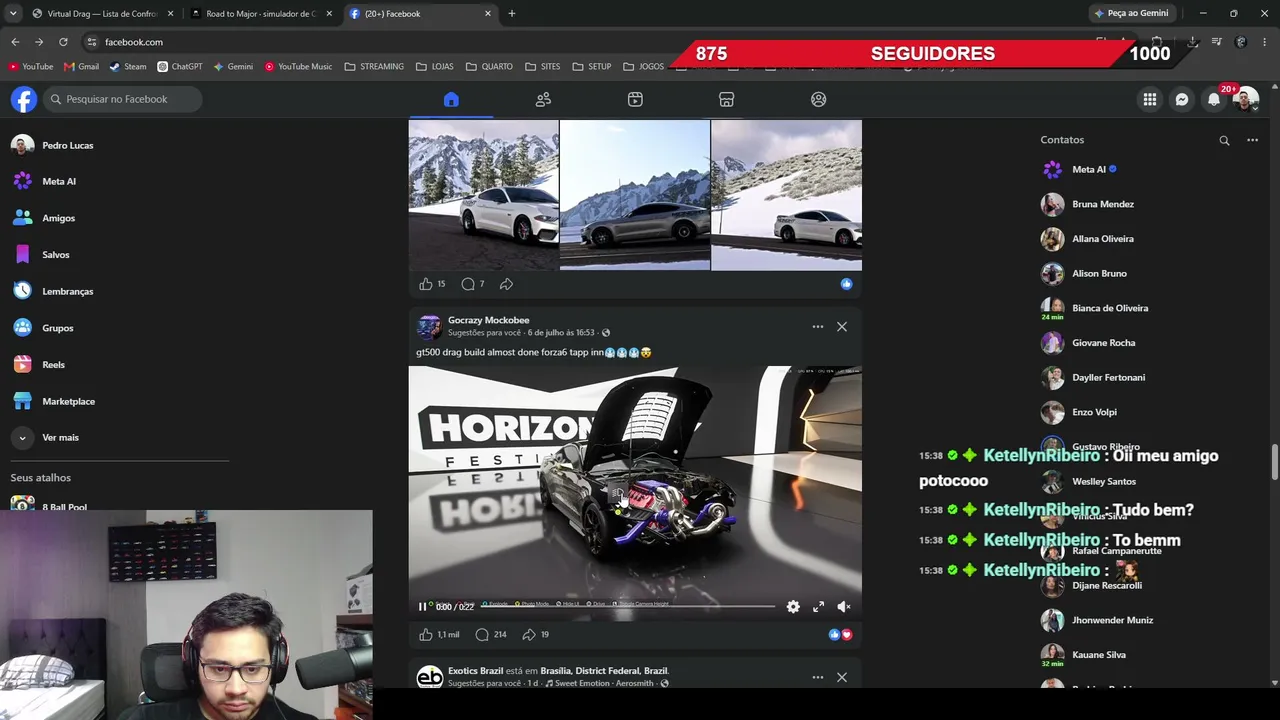Open the Friends tab in top navigation

[543, 99]
